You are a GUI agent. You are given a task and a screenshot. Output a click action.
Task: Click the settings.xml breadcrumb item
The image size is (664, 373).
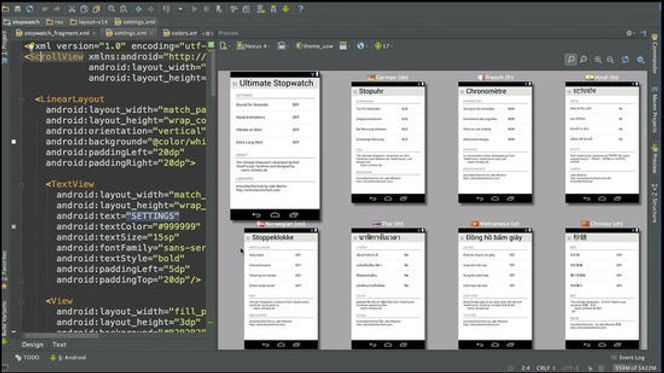(x=136, y=22)
